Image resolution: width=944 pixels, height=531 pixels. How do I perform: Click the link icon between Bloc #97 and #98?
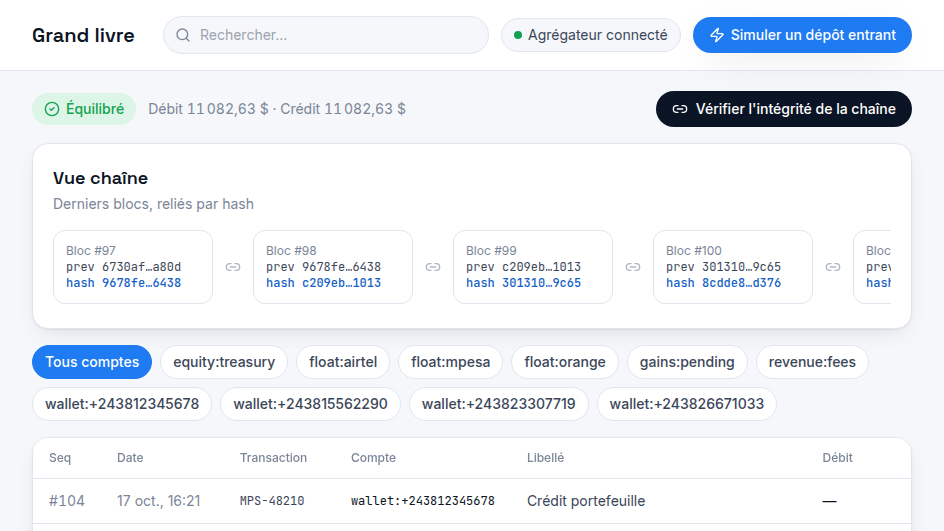tap(233, 267)
